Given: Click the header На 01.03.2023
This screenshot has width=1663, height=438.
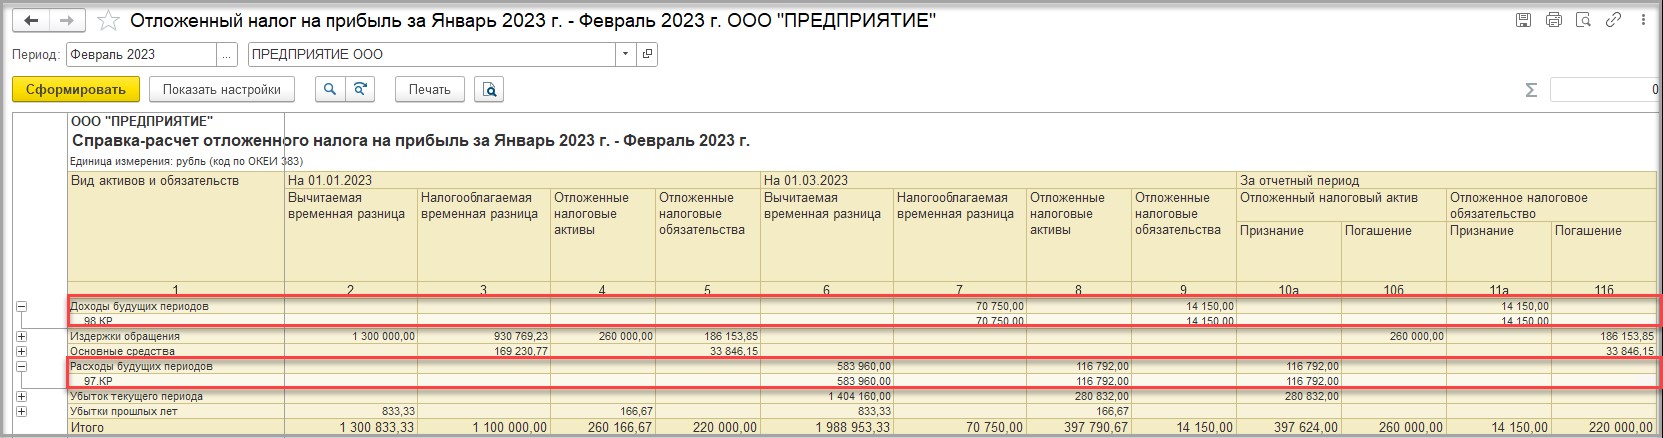Looking at the screenshot, I should [x=806, y=181].
